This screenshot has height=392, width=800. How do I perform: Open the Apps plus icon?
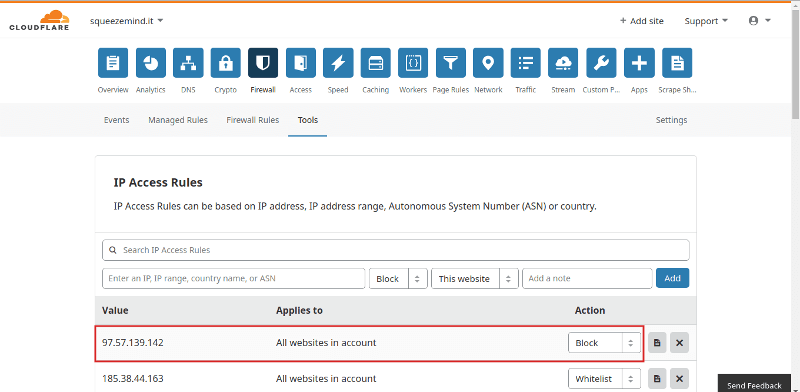(x=639, y=63)
